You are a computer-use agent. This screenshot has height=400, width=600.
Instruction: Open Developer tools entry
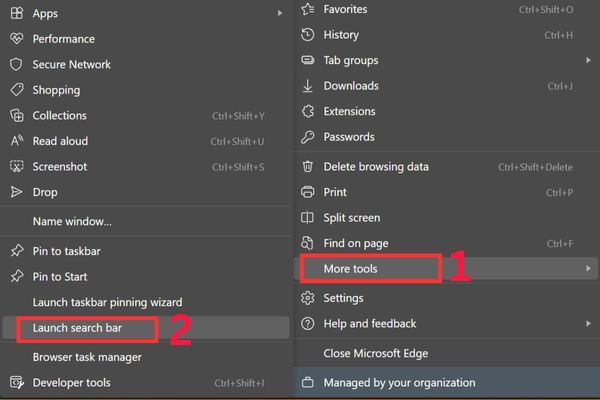(x=72, y=382)
